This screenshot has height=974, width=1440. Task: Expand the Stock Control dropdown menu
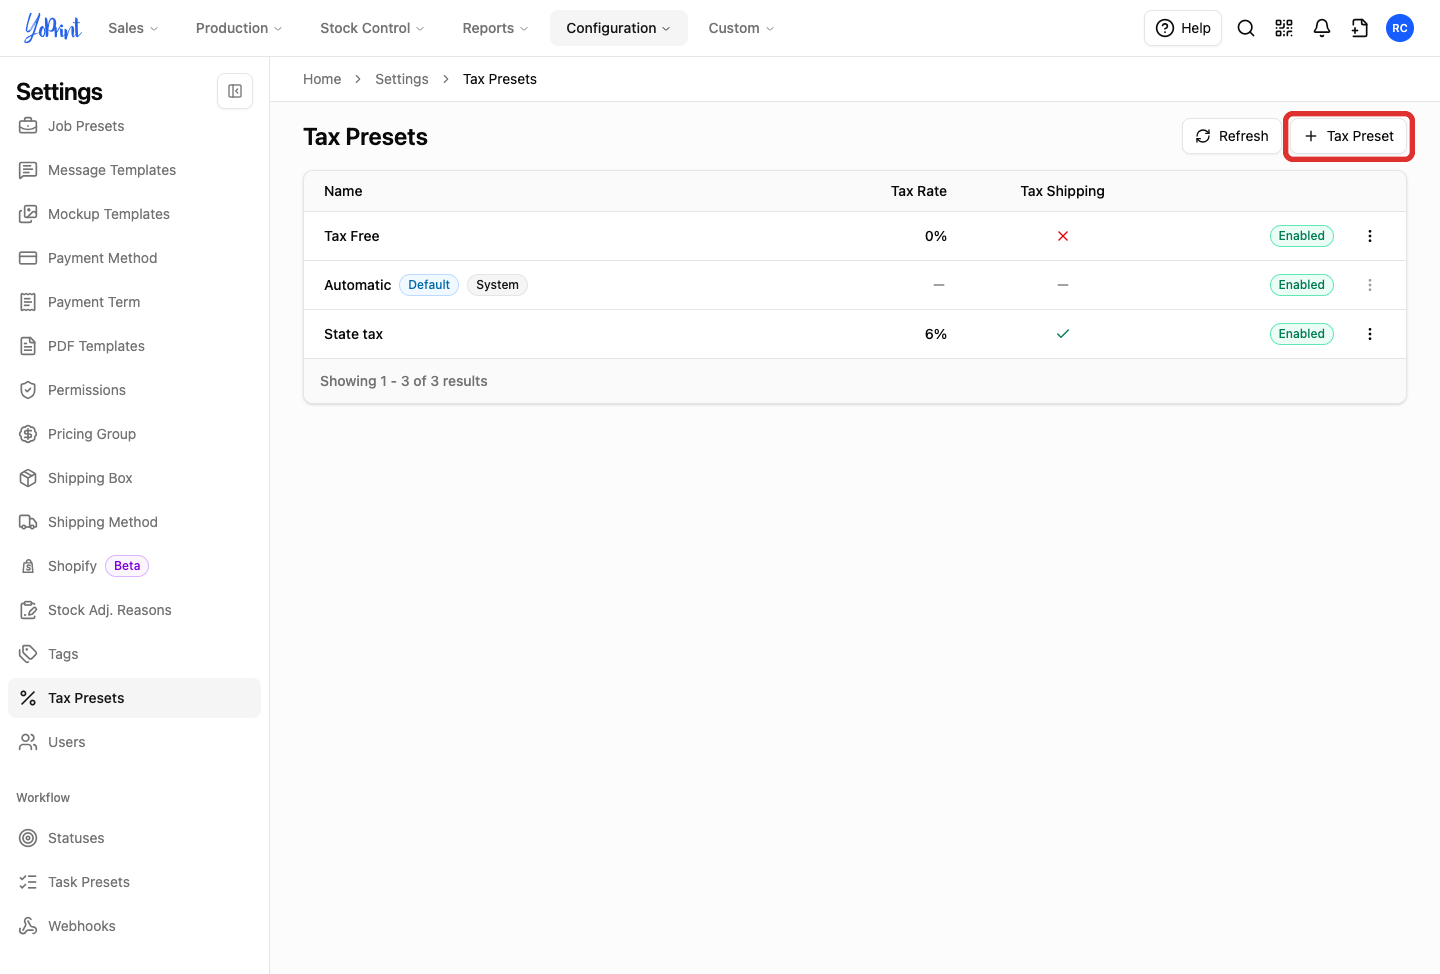click(x=372, y=28)
